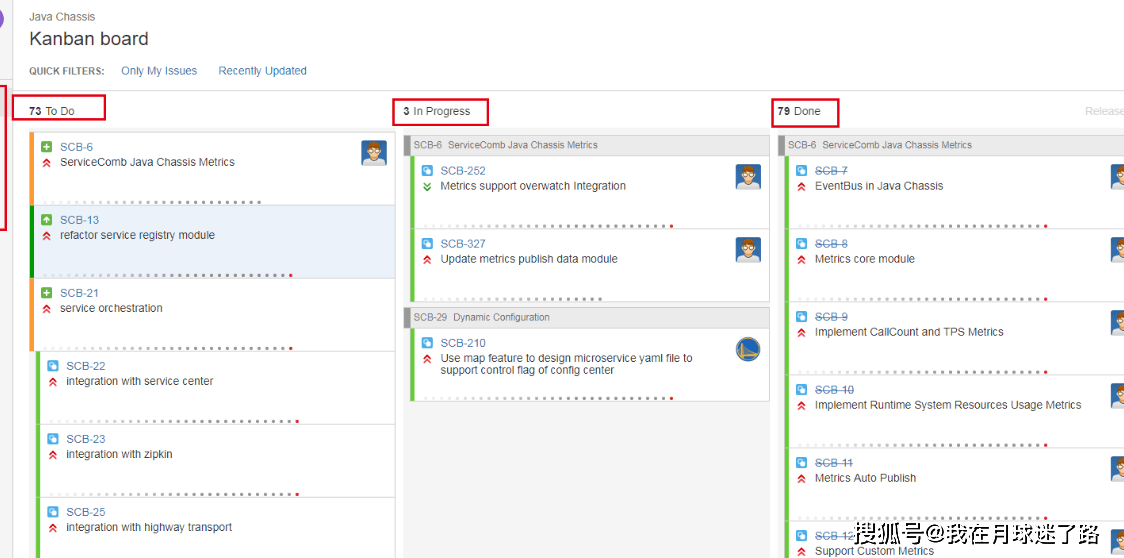The image size is (1124, 558).
Task: Click the improvement type icon of SCB-13
Action: click(x=47, y=220)
